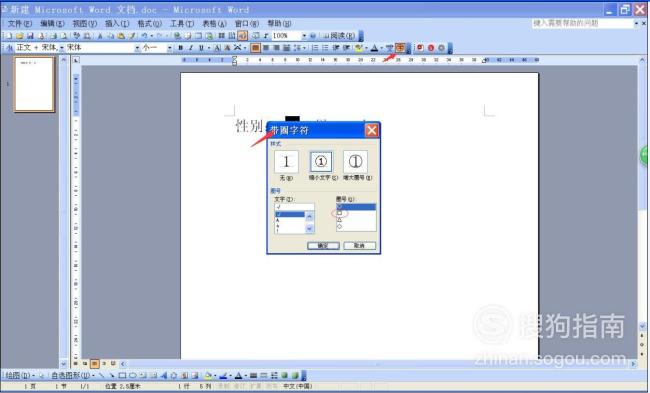The height and width of the screenshot is (393, 650).
Task: Click the Enclose Characters toolbar icon
Action: pyautogui.click(x=400, y=48)
